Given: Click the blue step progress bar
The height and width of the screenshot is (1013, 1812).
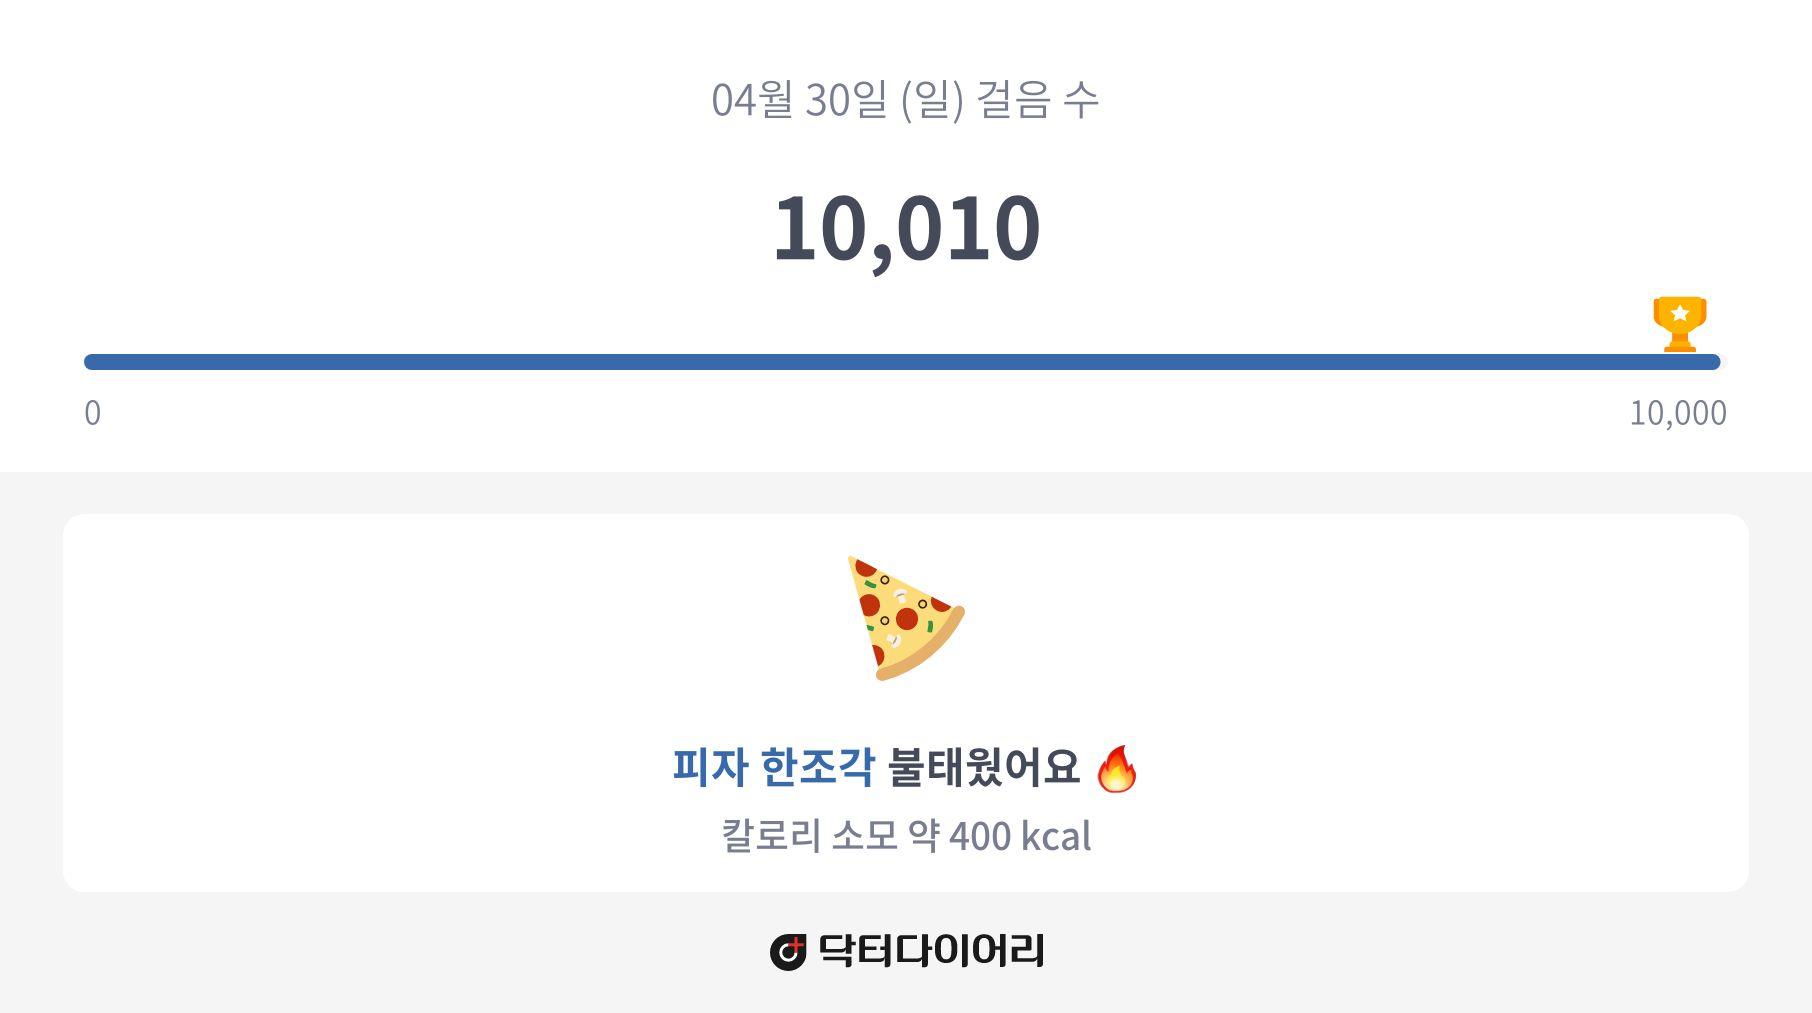Looking at the screenshot, I should pyautogui.click(x=902, y=362).
